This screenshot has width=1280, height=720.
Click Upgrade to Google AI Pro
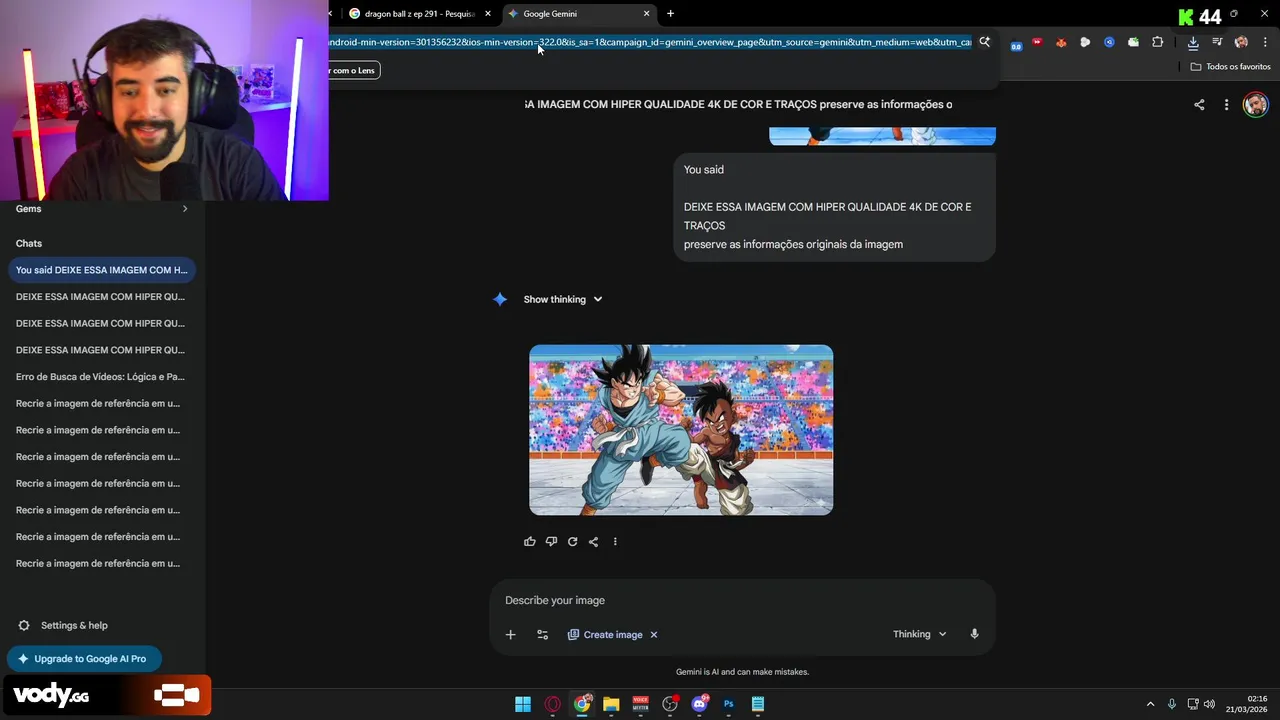84,659
